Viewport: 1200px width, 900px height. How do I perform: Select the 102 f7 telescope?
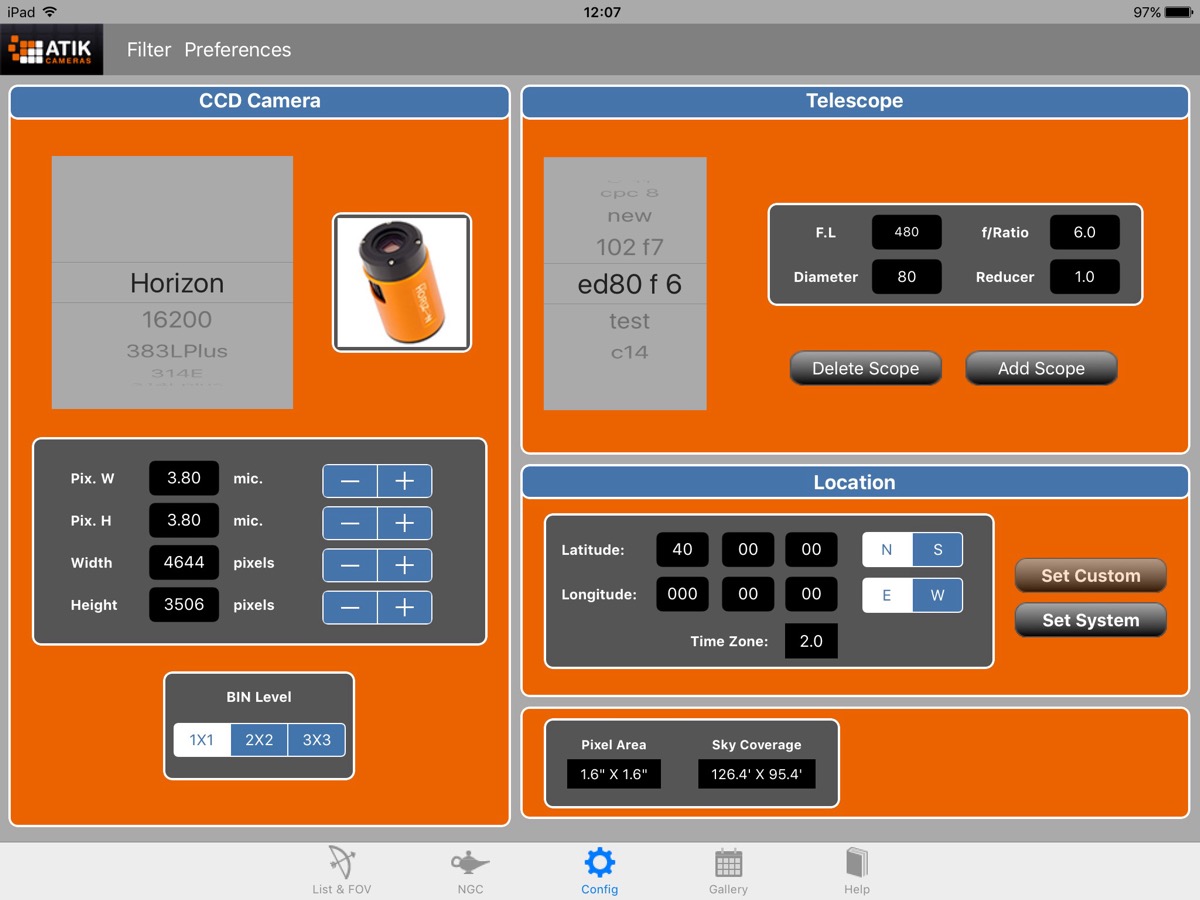[x=625, y=246]
